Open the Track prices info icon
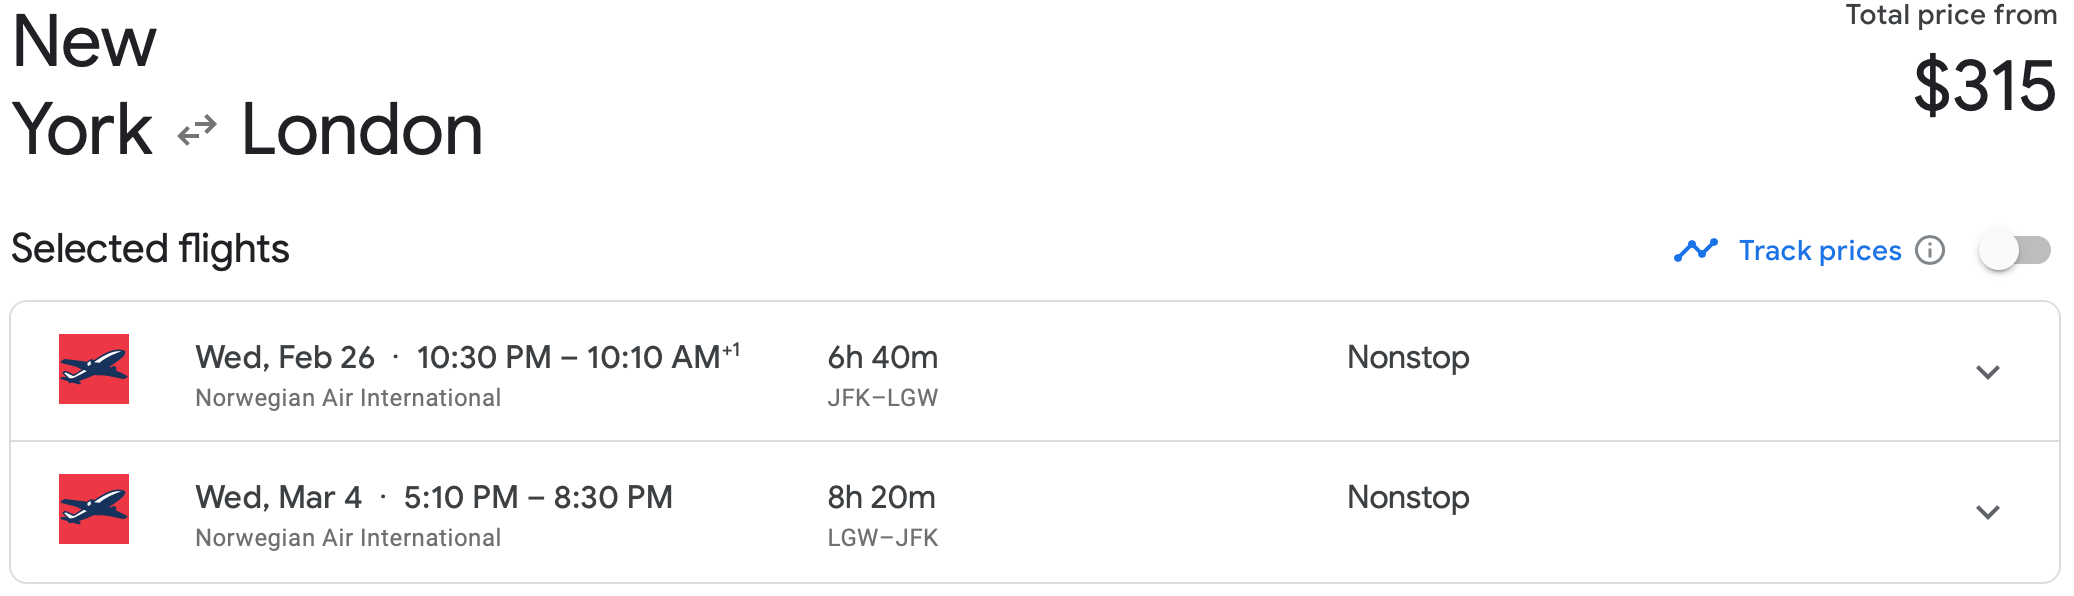This screenshot has height=596, width=2074. (1930, 250)
